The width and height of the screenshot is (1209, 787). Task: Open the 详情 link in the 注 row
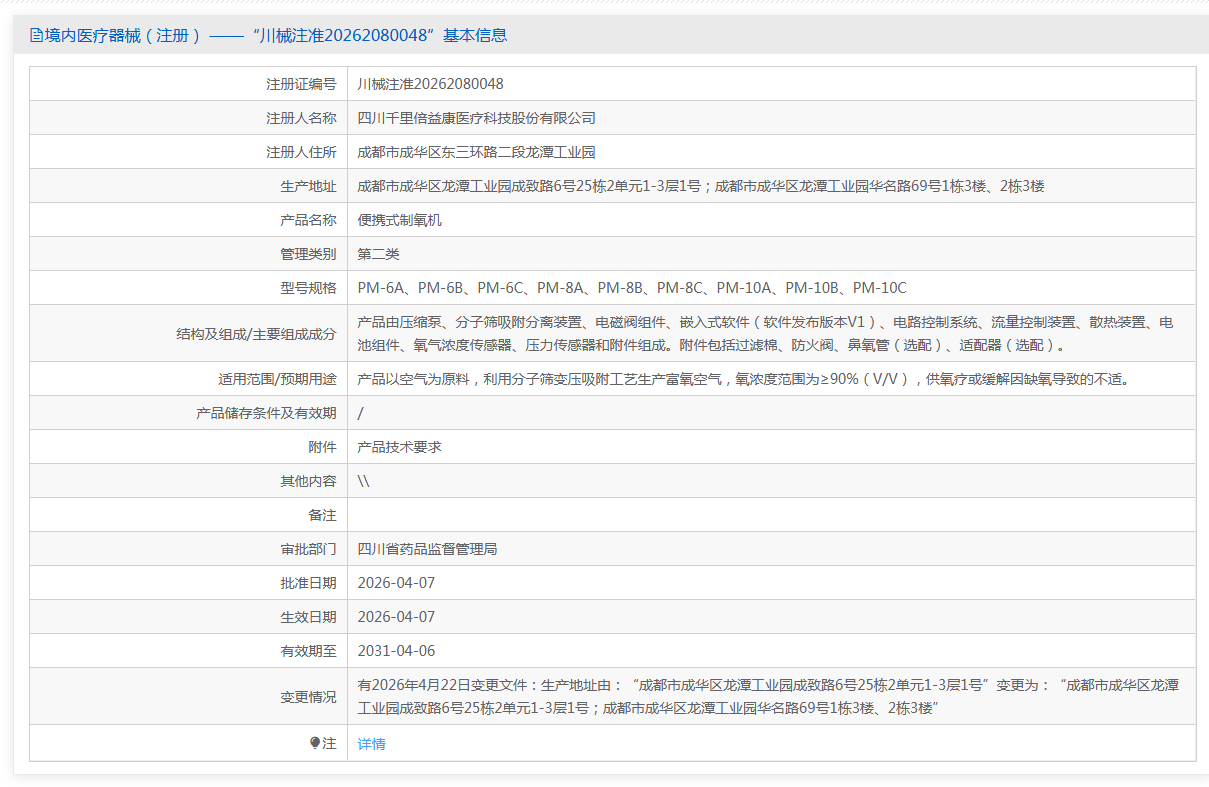pyautogui.click(x=371, y=744)
